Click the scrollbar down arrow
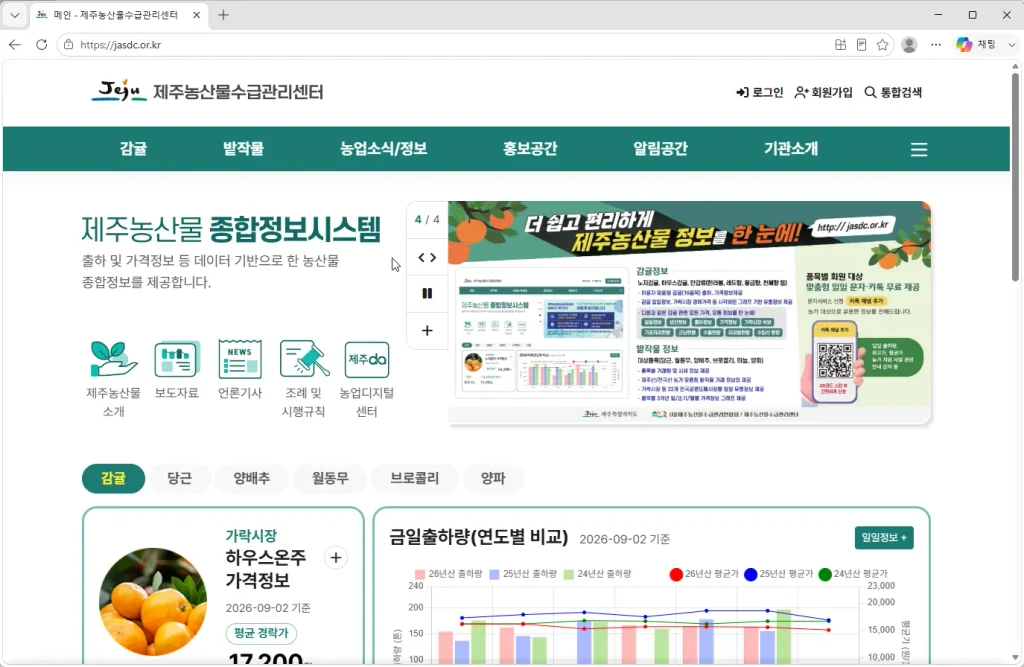The image size is (1024, 667). coord(1016,657)
